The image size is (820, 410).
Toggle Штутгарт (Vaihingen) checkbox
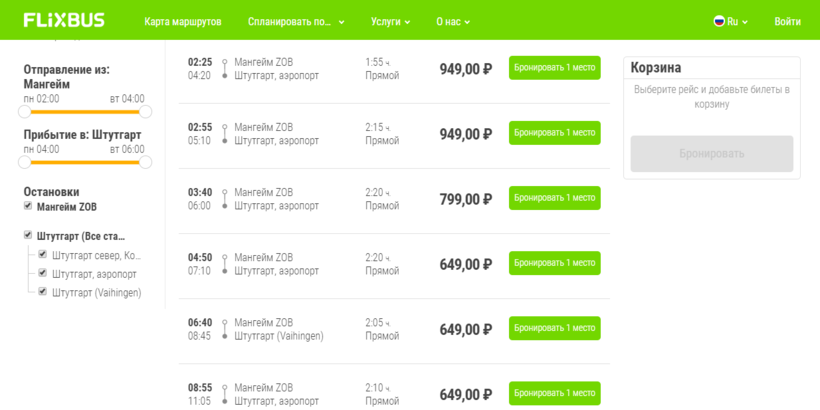coord(43,292)
